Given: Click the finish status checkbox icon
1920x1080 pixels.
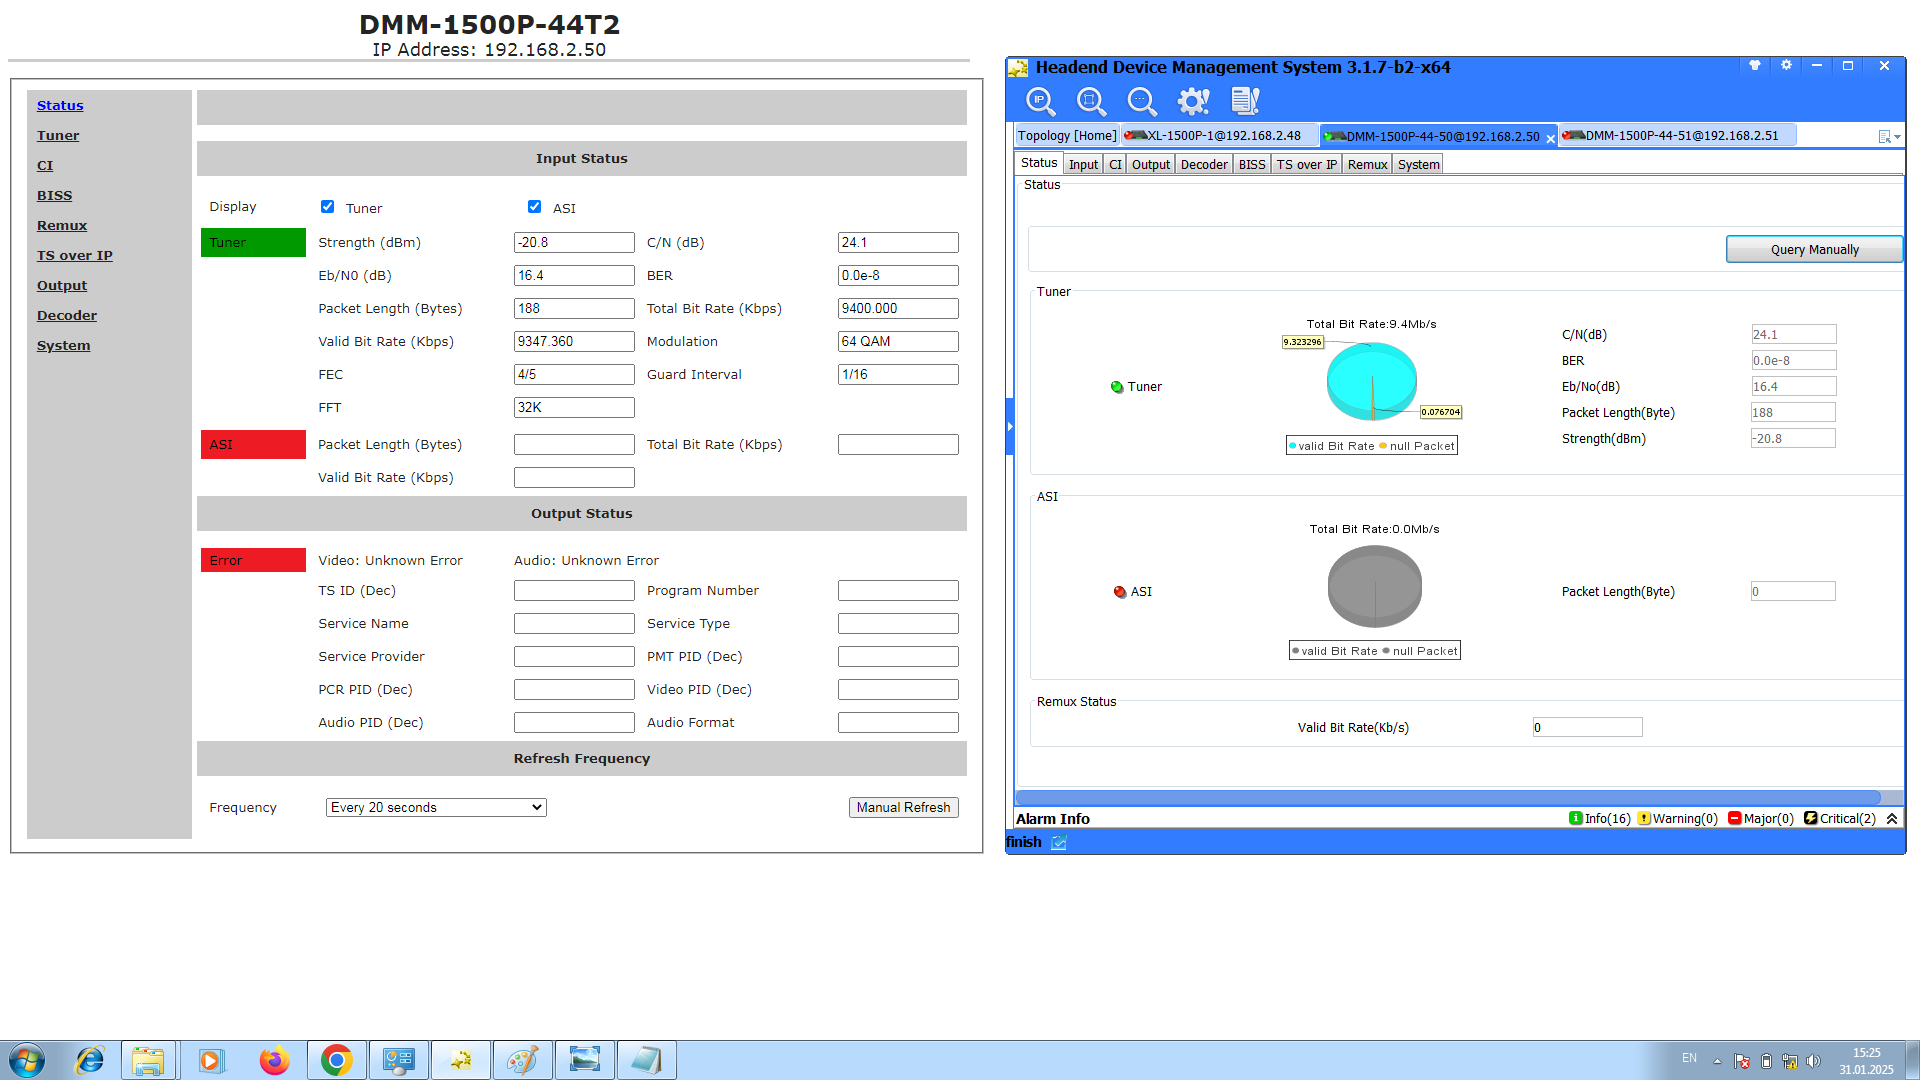Looking at the screenshot, I should pyautogui.click(x=1059, y=843).
